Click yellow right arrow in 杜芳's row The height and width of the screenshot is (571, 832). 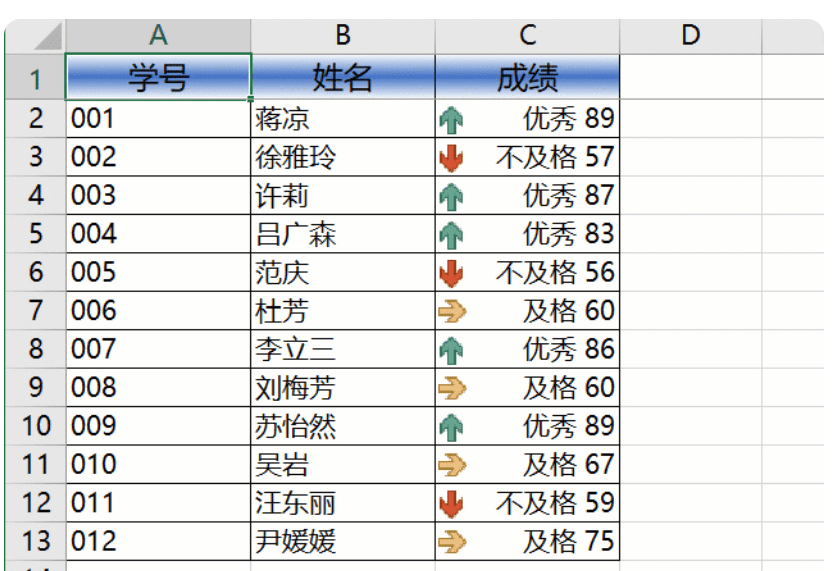coord(452,312)
